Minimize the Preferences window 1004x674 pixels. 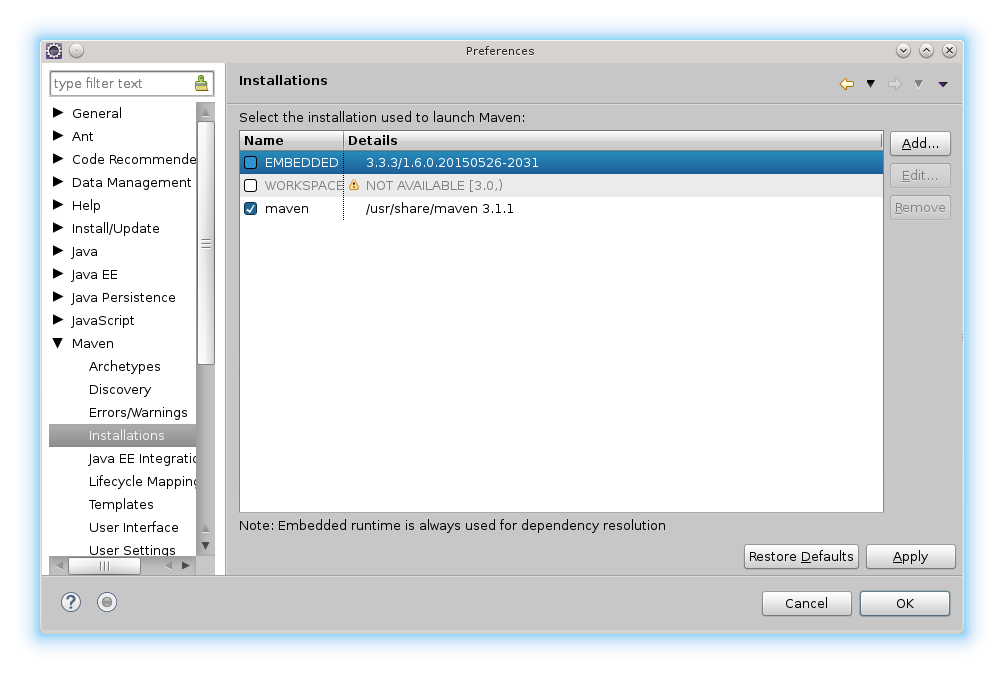tap(903, 51)
